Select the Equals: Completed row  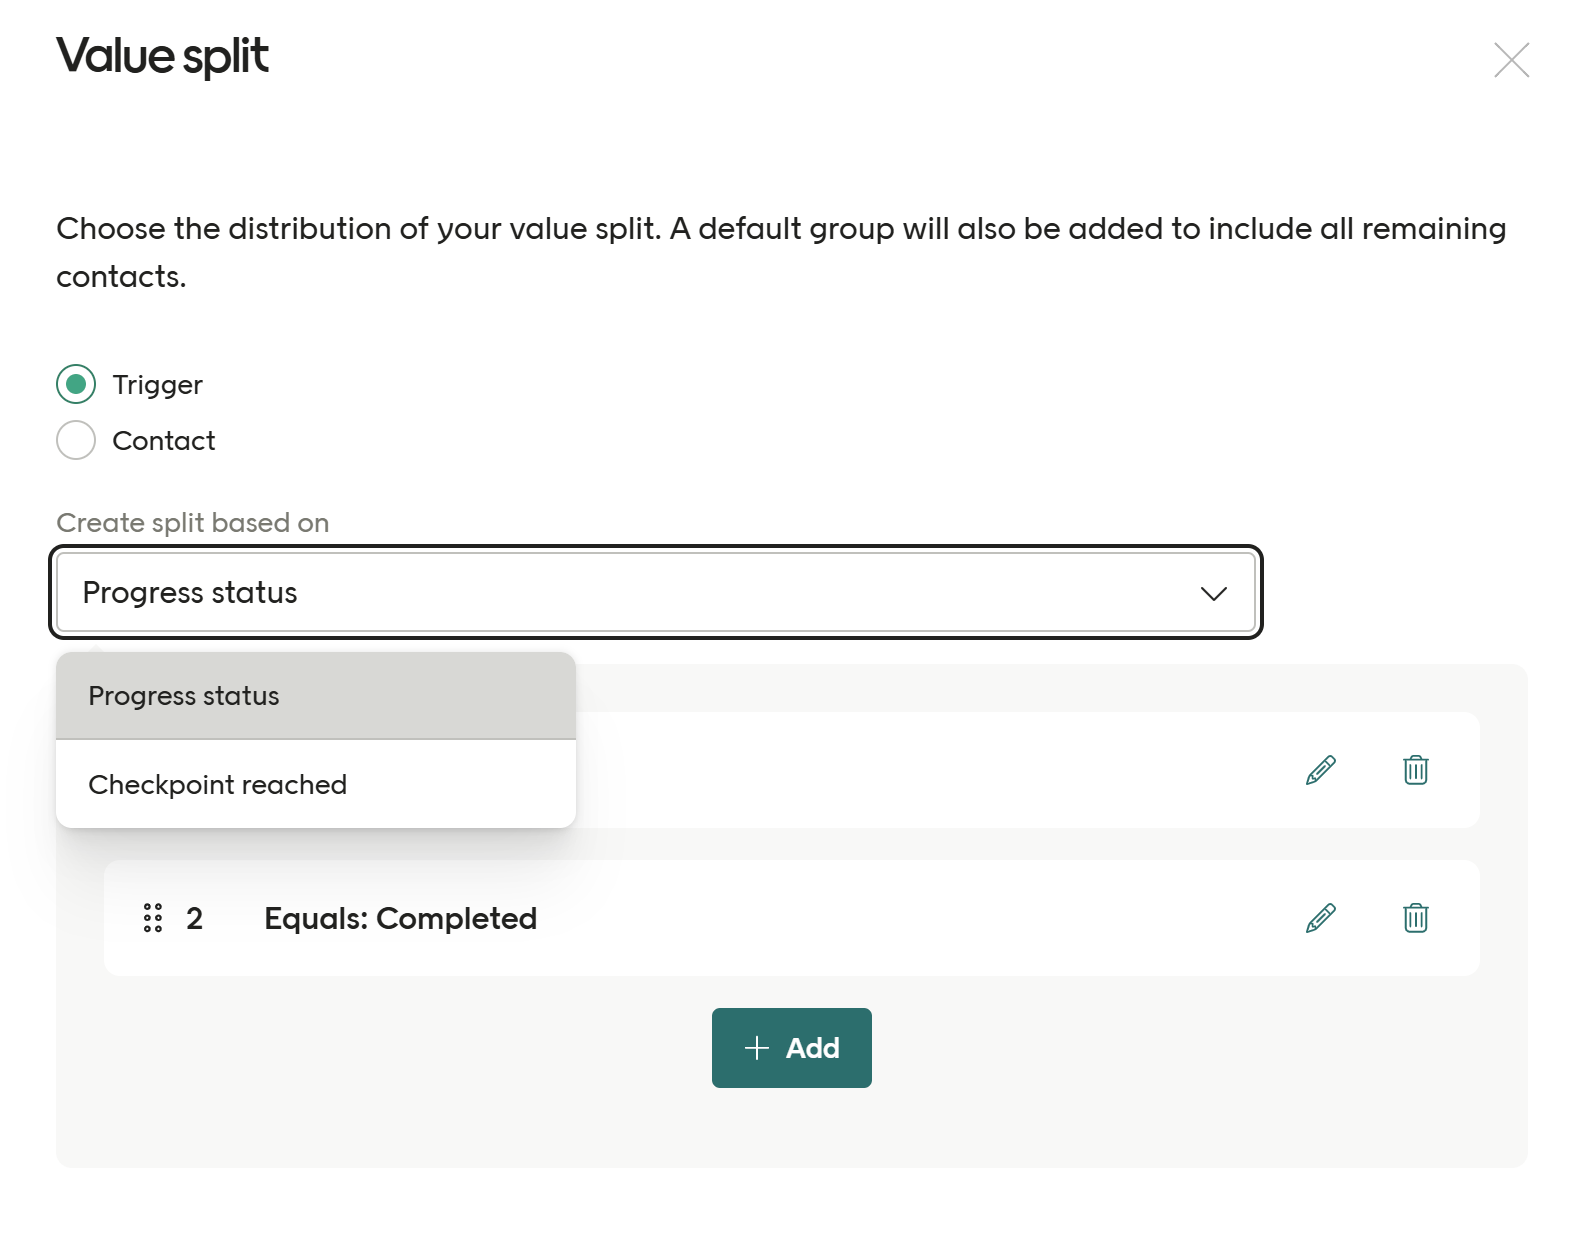click(400, 917)
